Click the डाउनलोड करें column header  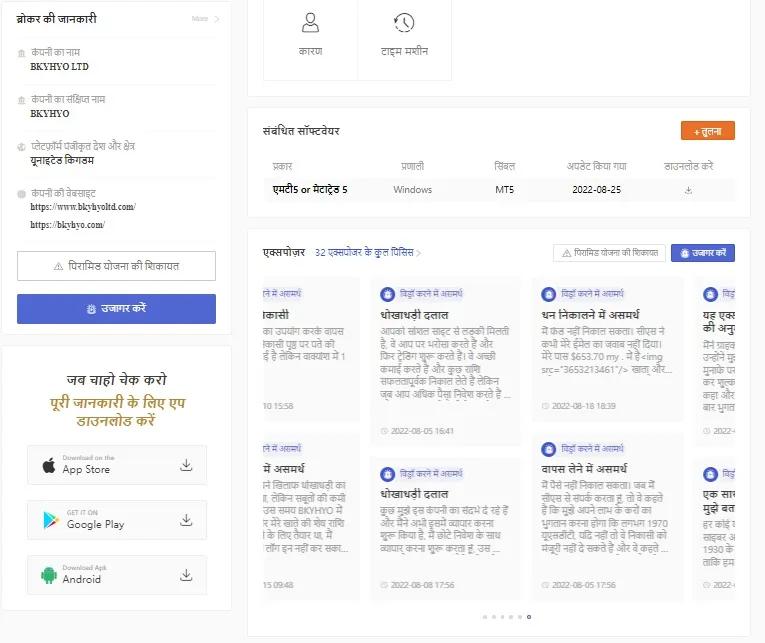pyautogui.click(x=688, y=166)
